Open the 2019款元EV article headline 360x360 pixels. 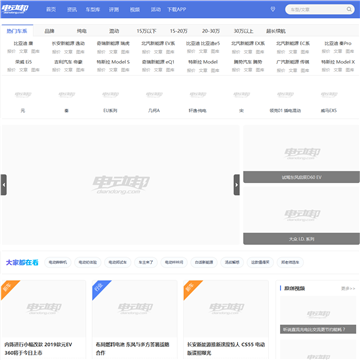38,348
